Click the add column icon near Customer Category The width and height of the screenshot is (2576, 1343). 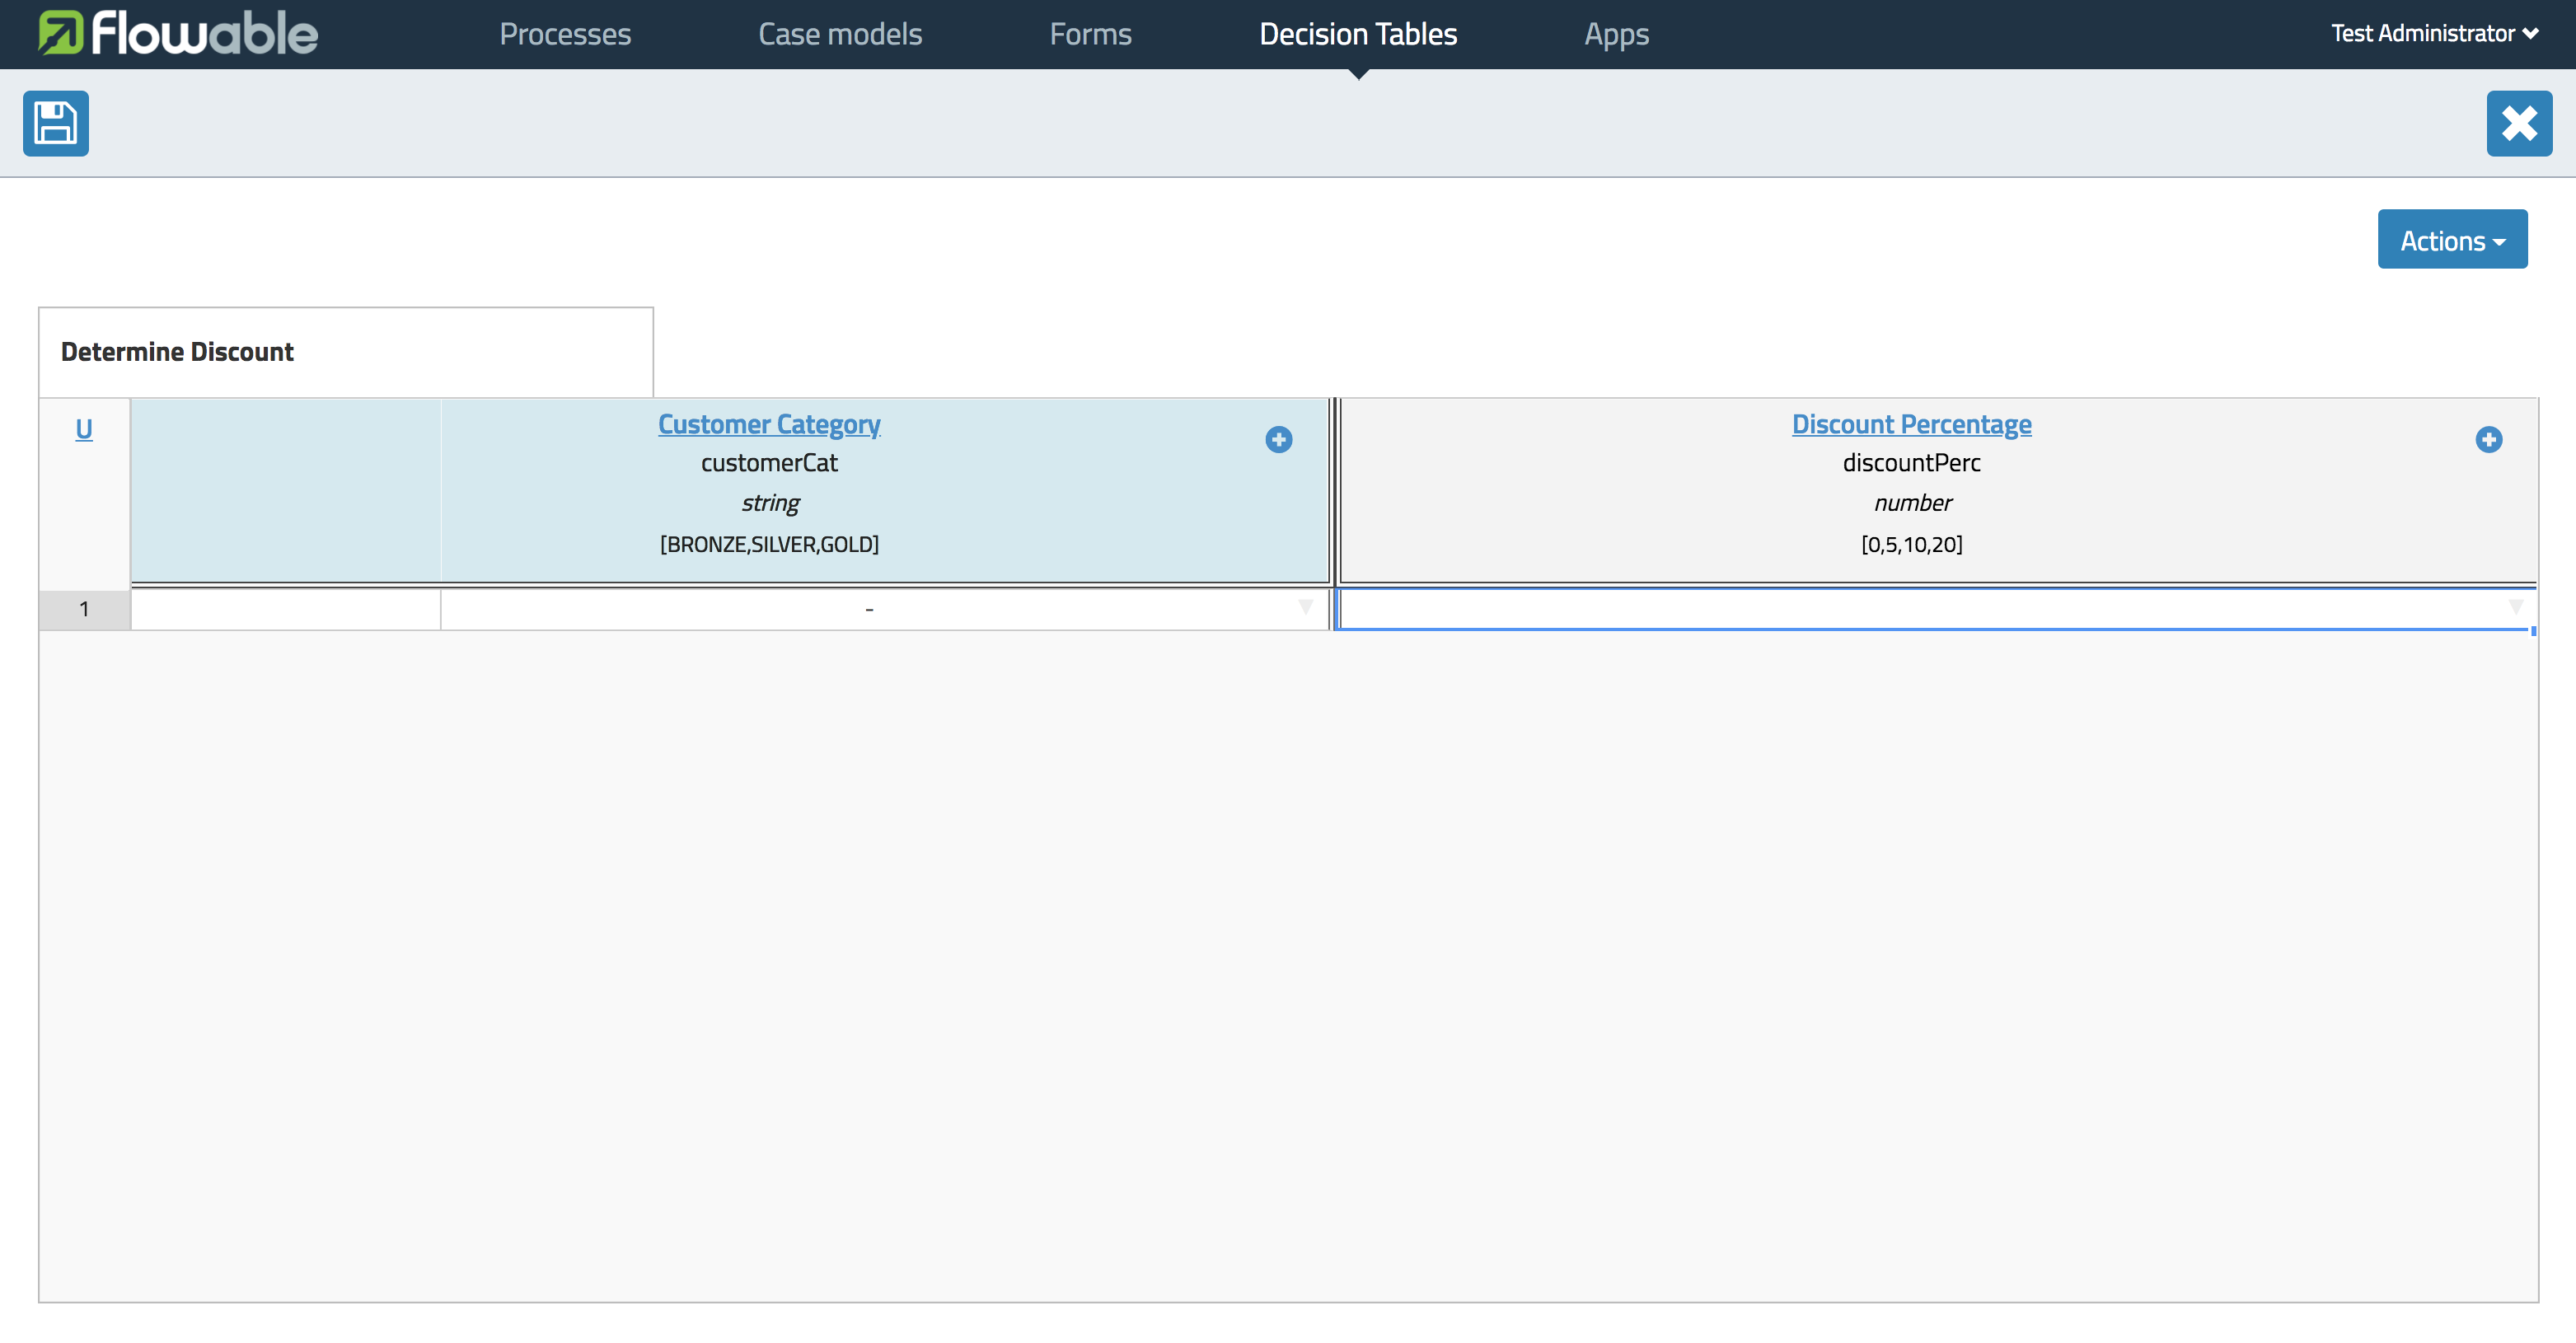pos(1278,440)
